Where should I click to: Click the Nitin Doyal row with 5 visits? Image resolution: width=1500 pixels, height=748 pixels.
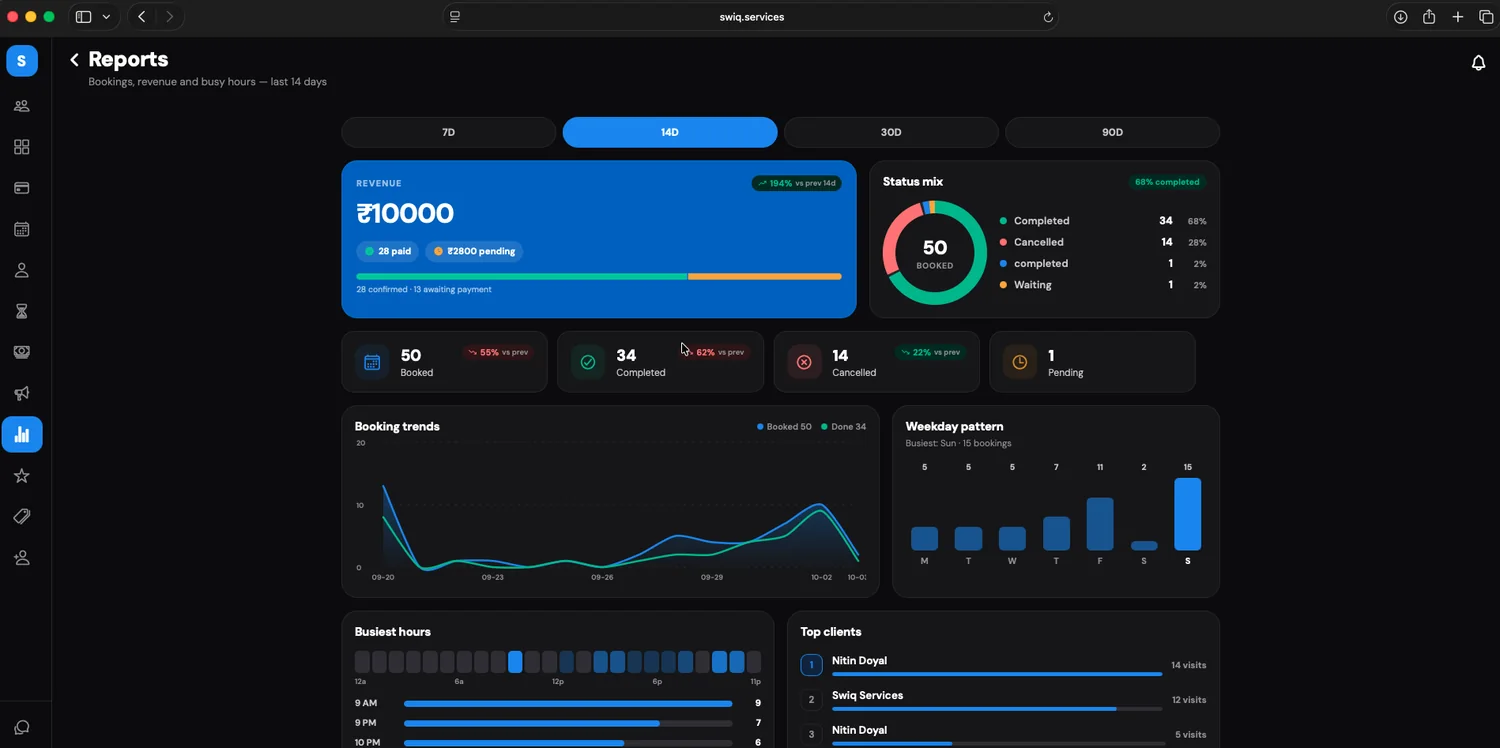click(1004, 734)
